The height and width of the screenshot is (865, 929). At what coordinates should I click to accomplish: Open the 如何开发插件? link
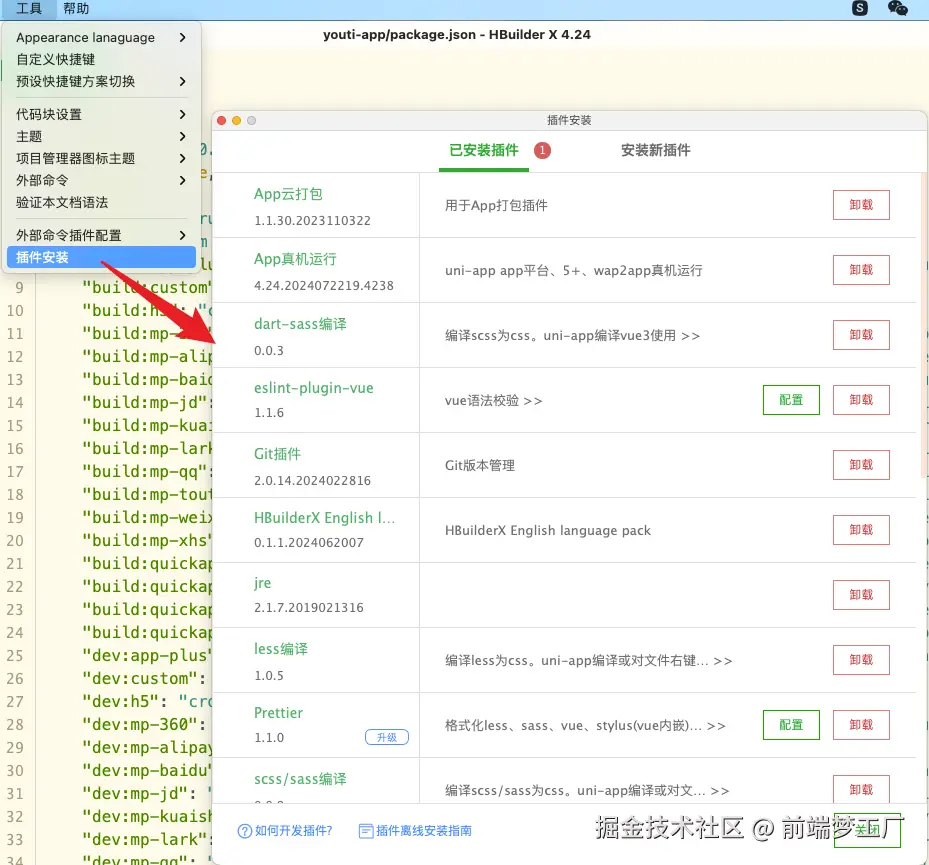click(x=293, y=831)
